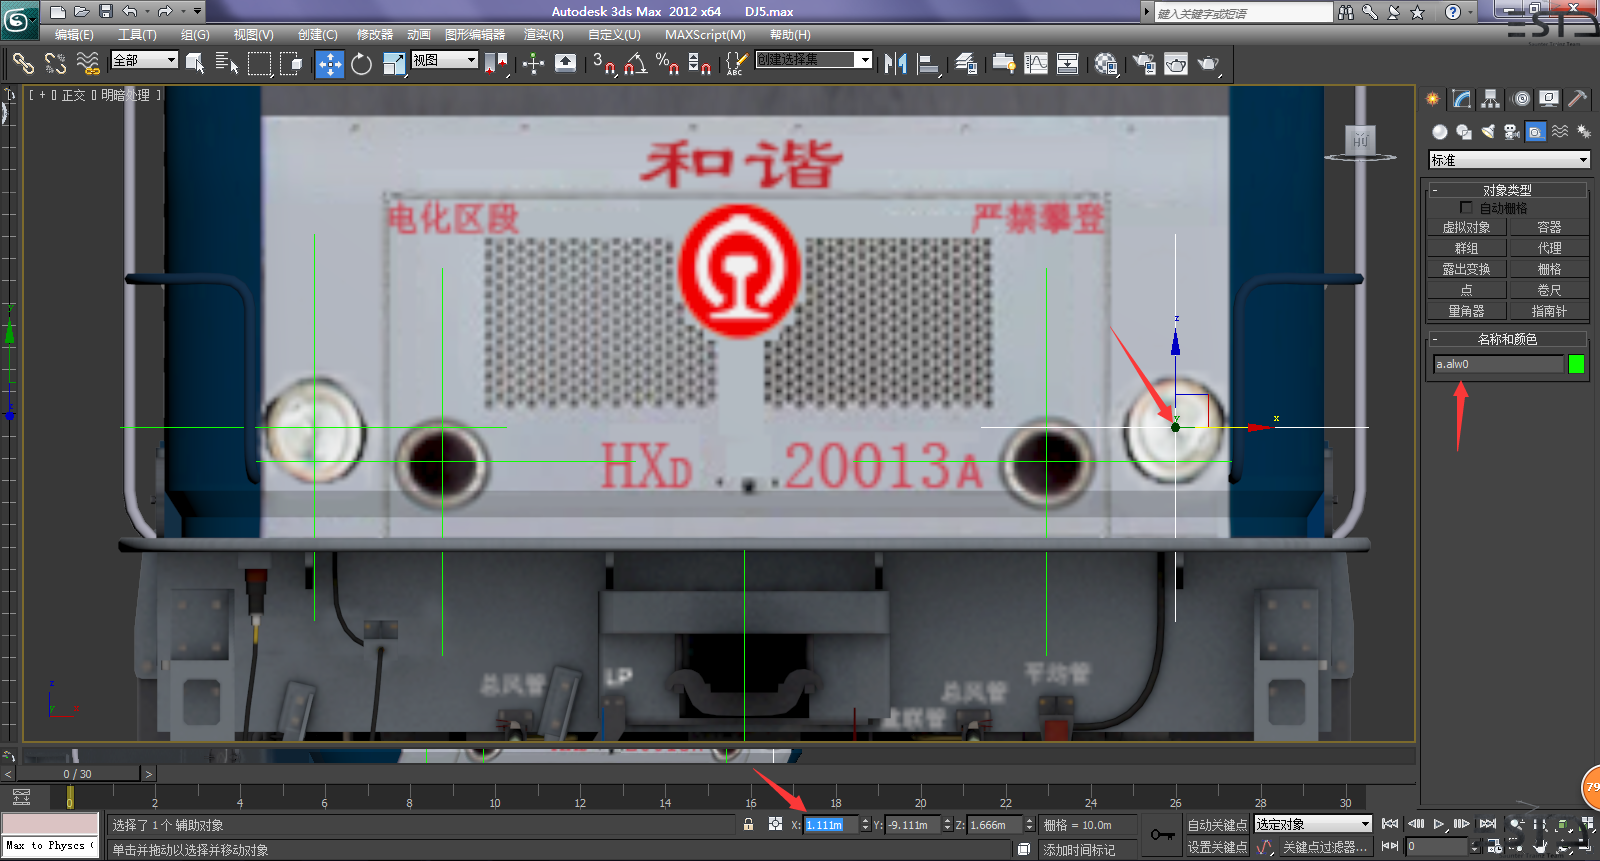Open Edit Named Selection Sets
This screenshot has width=1600, height=861.
pyautogui.click(x=736, y=63)
